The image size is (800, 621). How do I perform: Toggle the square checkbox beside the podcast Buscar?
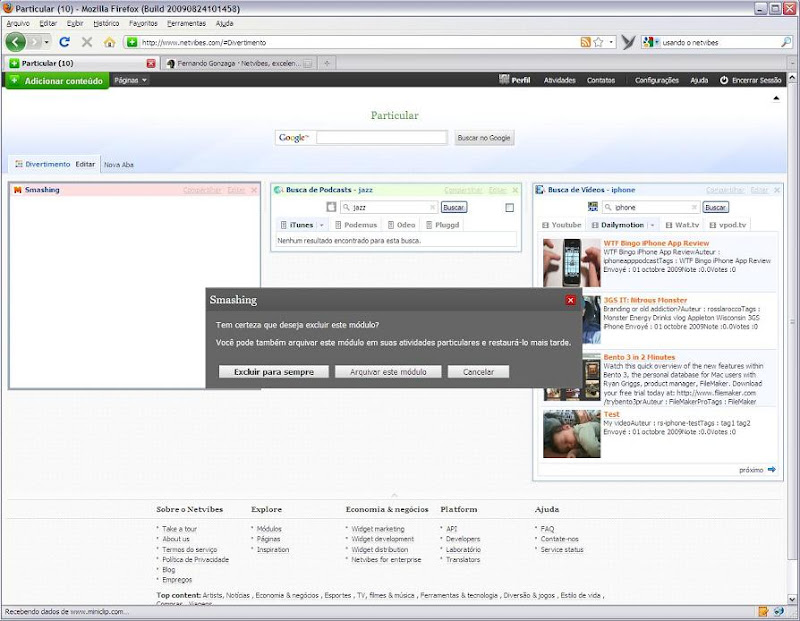coord(509,208)
